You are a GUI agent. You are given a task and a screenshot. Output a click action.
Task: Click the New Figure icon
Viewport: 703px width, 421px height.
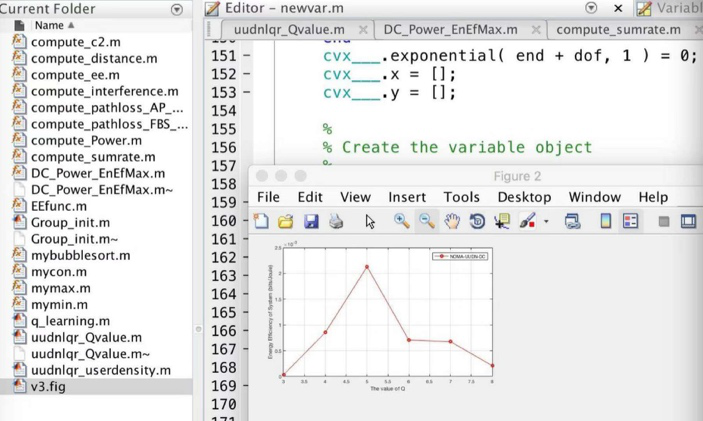pos(262,221)
